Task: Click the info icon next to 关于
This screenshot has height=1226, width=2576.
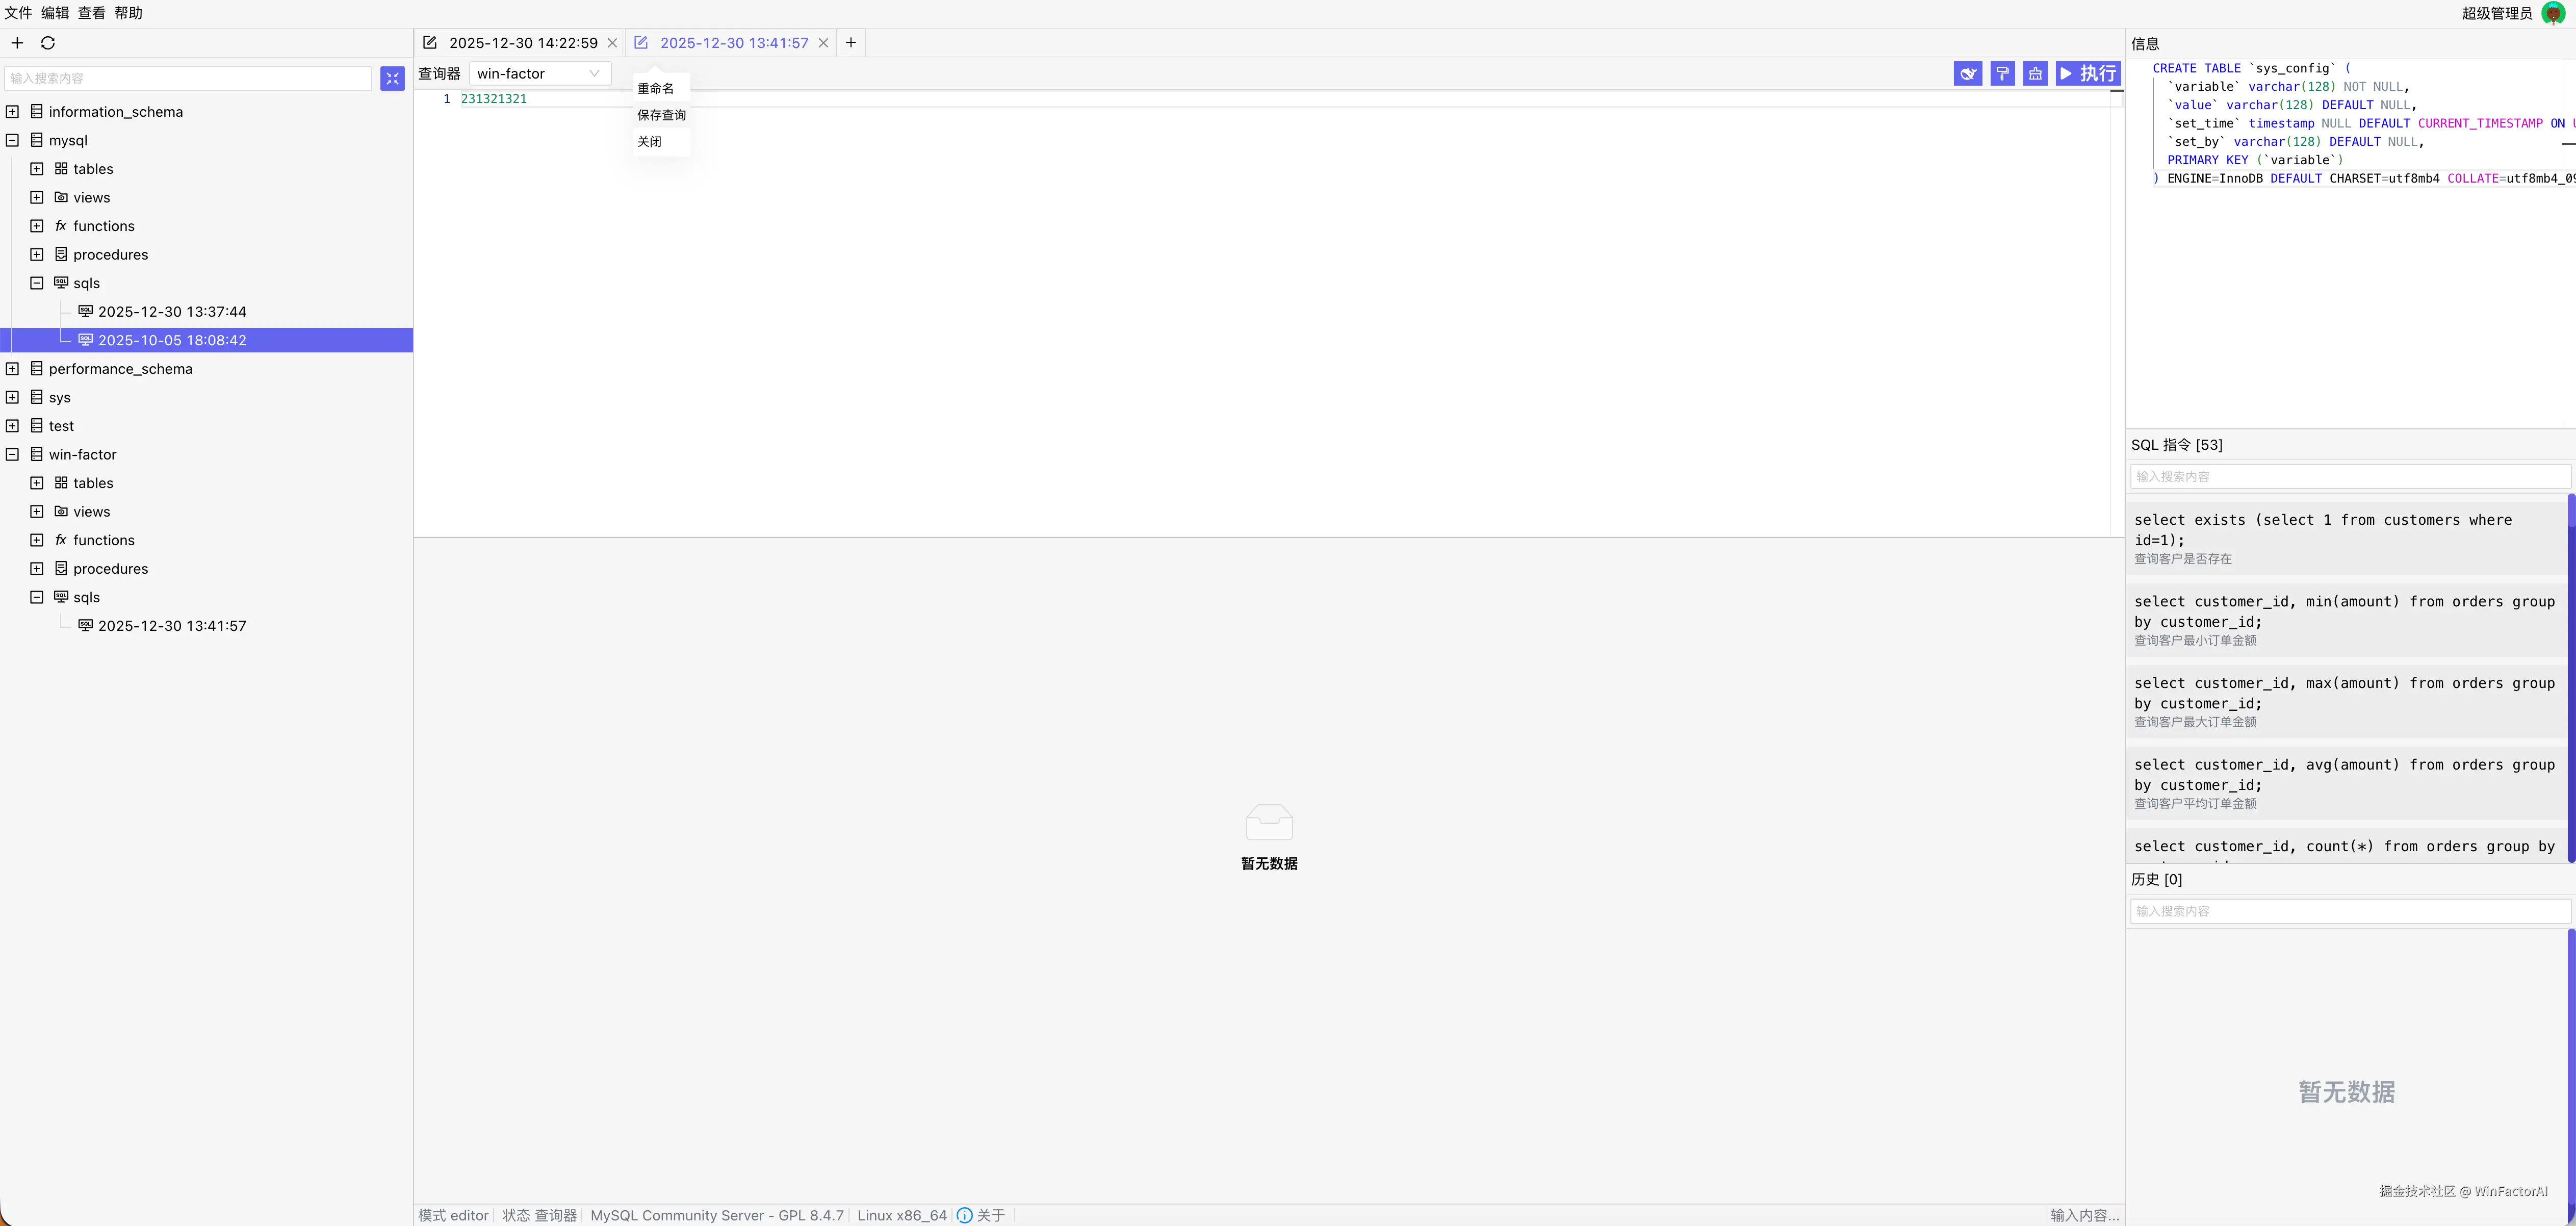Action: [964, 1215]
